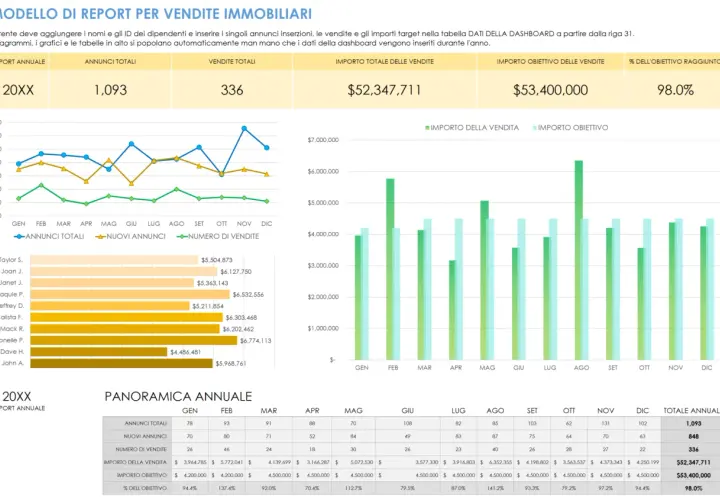Select the FEB dark green sale amount bar
The image size is (720, 500).
390,269
